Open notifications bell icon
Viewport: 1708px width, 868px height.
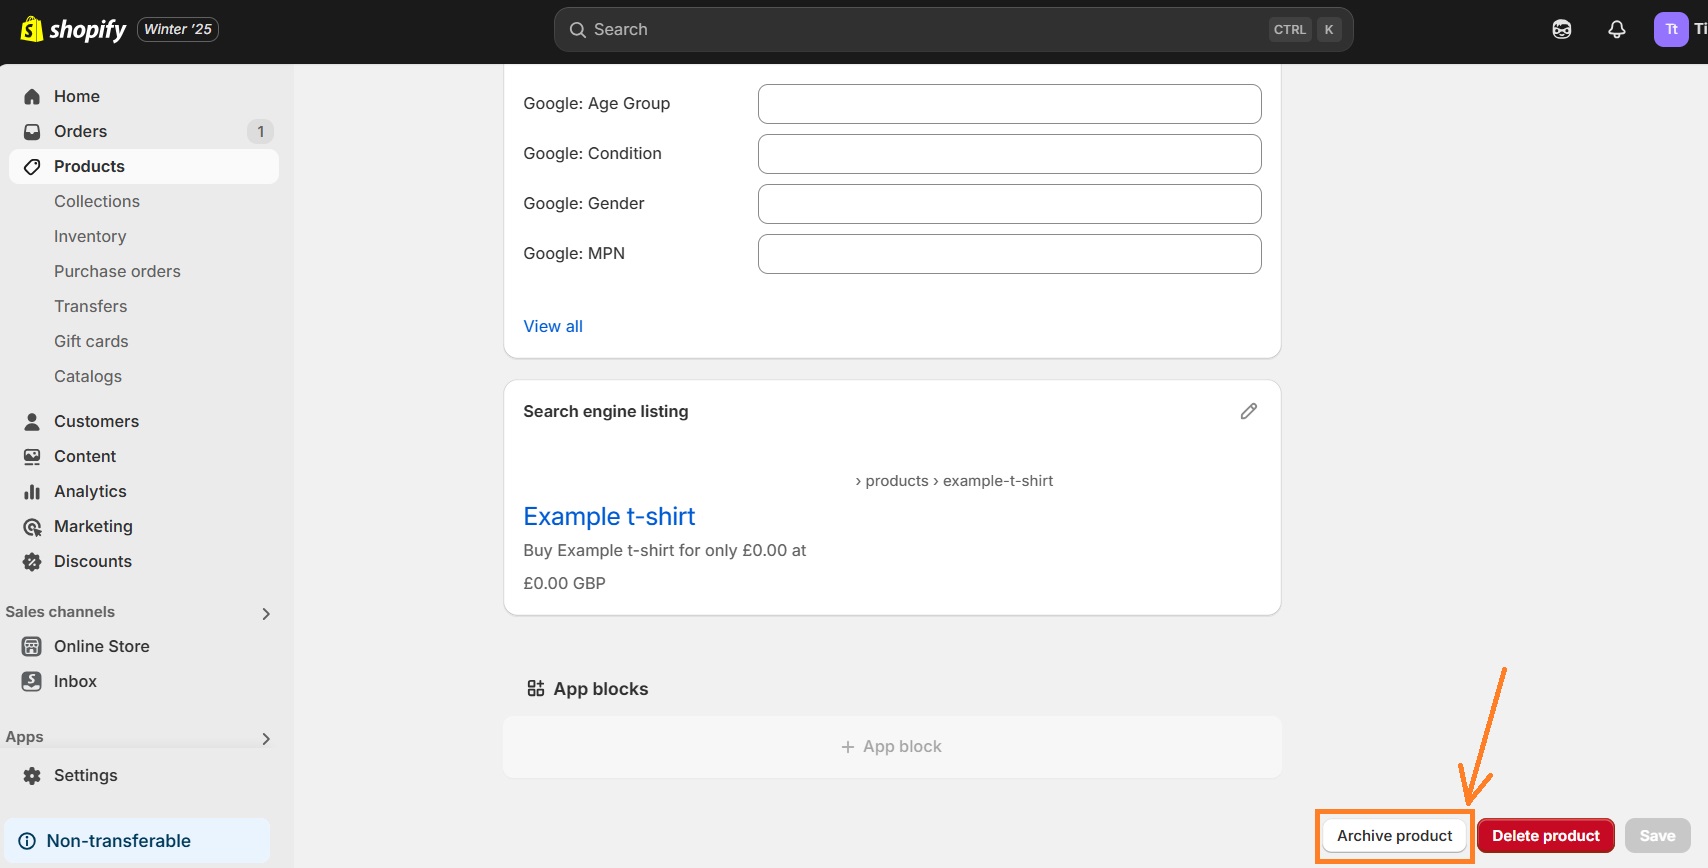click(x=1616, y=30)
